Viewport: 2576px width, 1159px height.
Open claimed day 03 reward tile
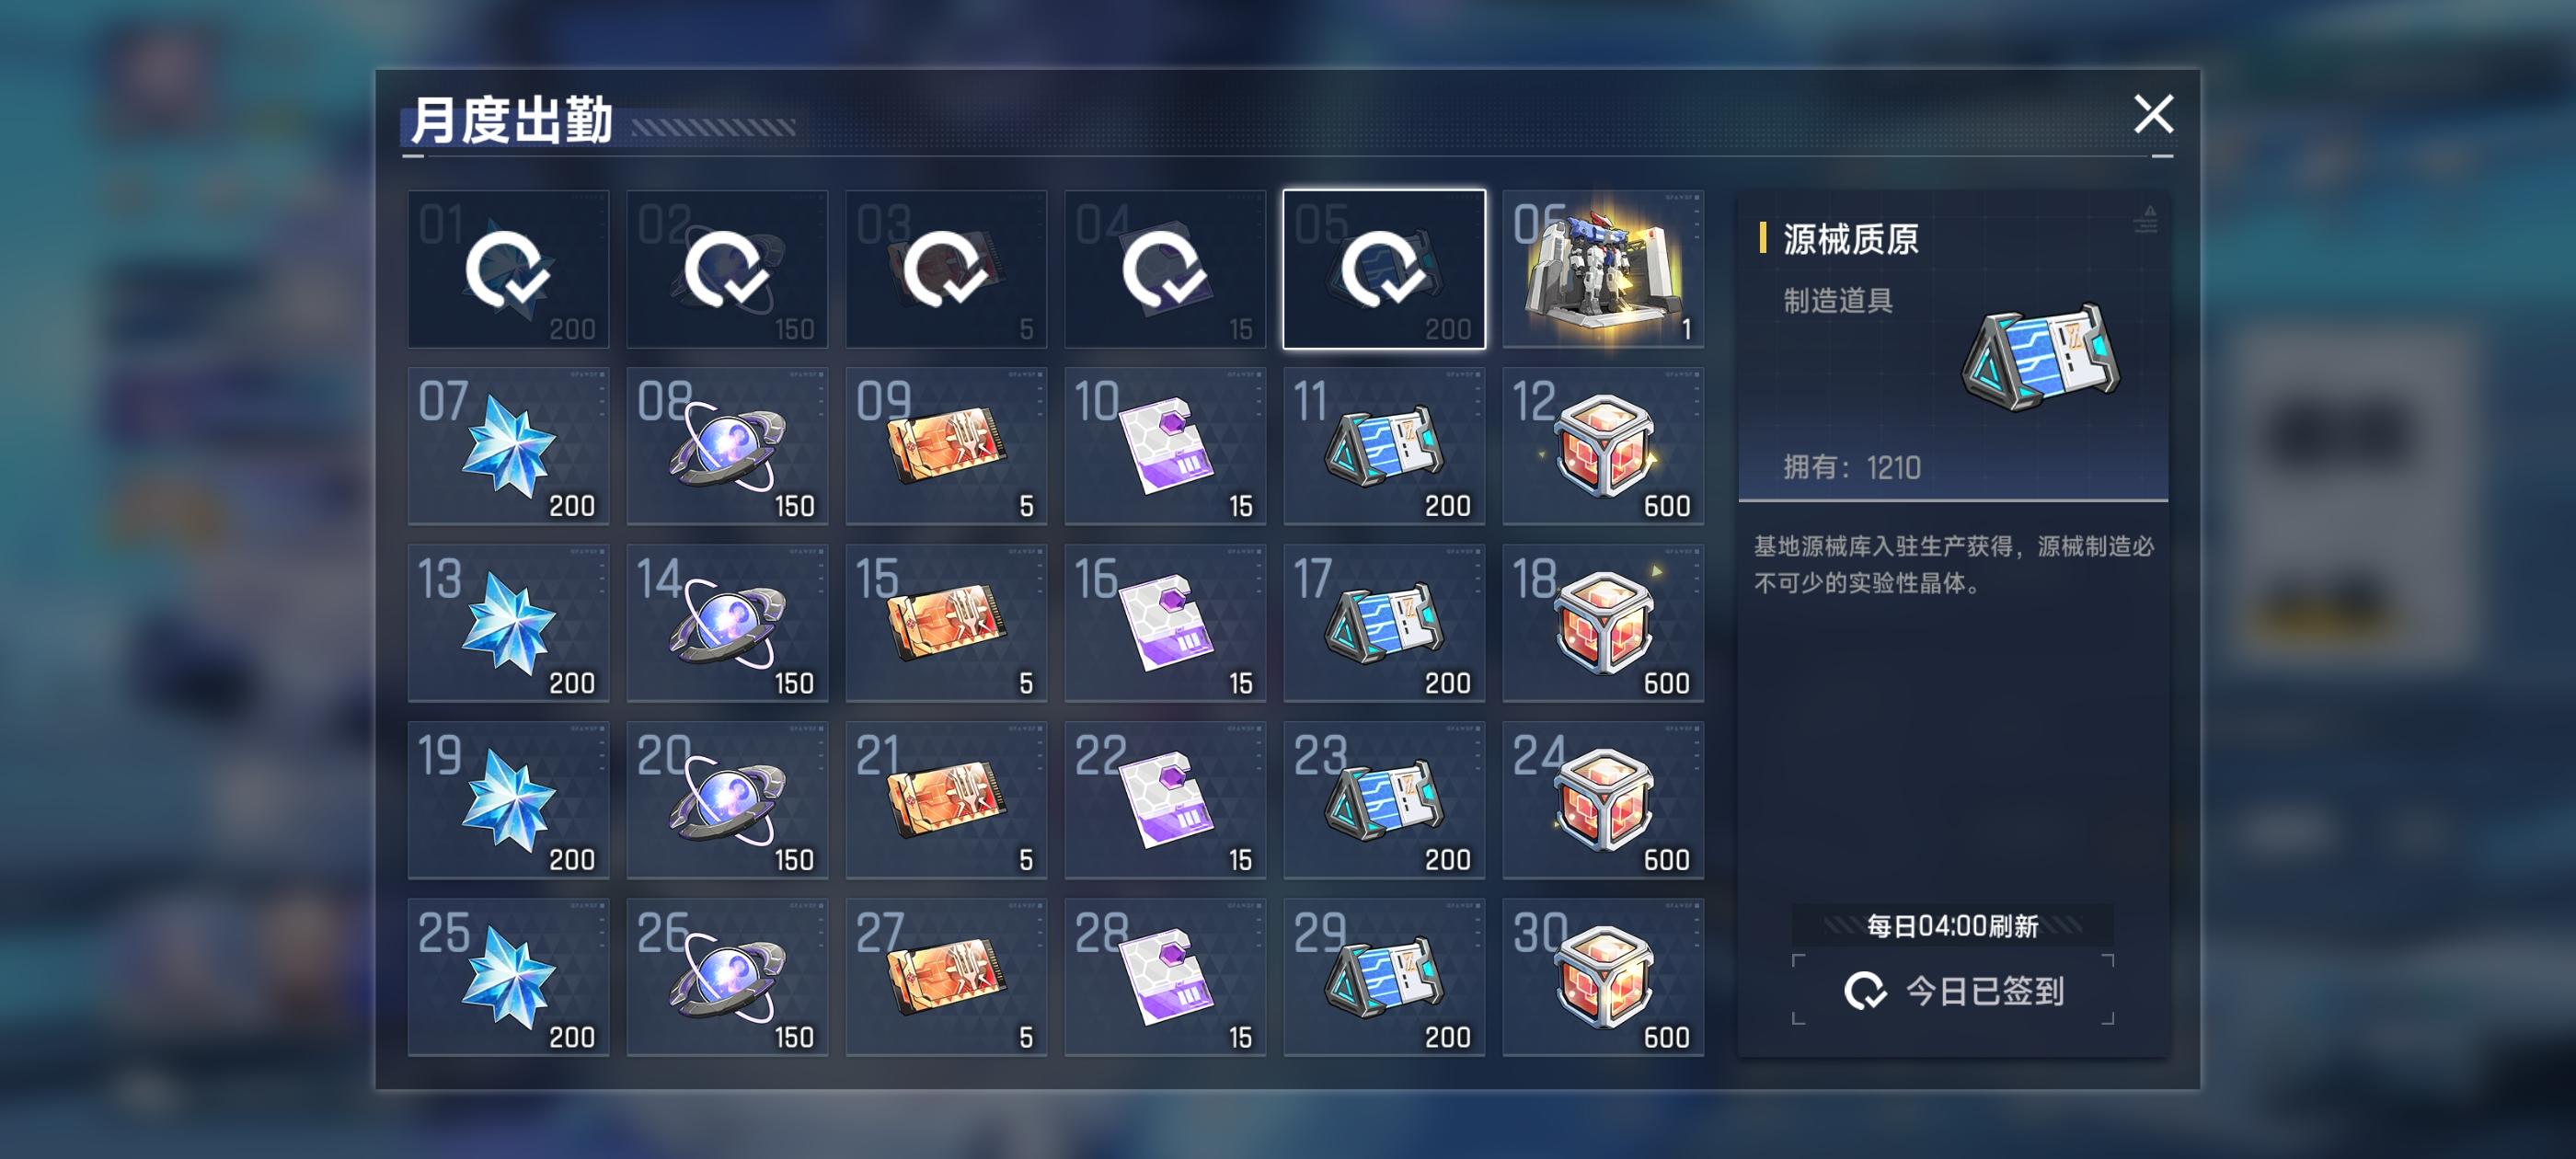point(946,269)
